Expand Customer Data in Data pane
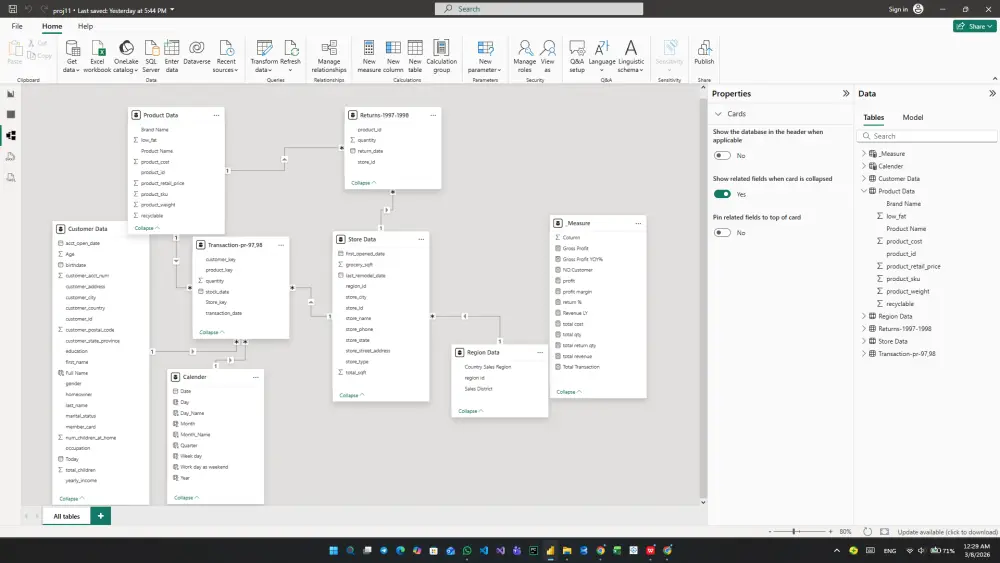 point(864,179)
